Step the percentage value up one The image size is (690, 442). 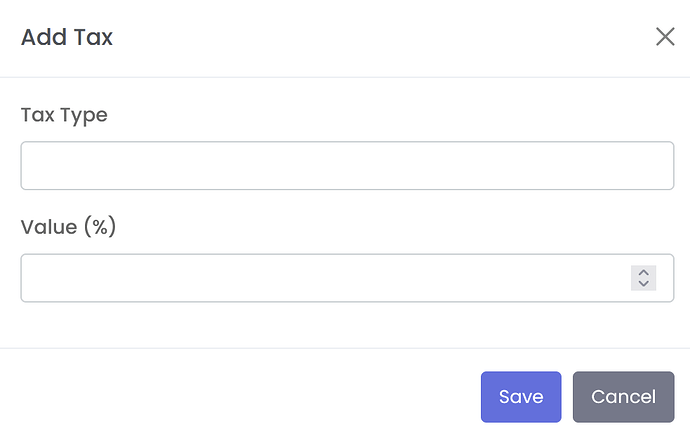tap(644, 272)
